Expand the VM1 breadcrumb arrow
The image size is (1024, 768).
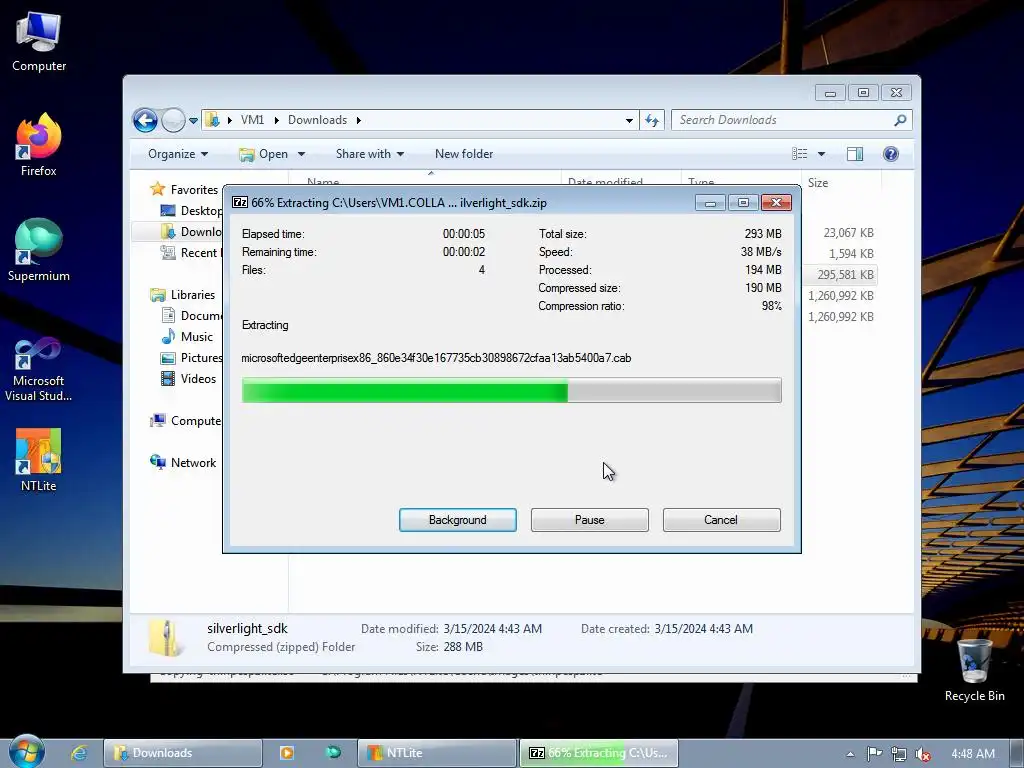[276, 120]
